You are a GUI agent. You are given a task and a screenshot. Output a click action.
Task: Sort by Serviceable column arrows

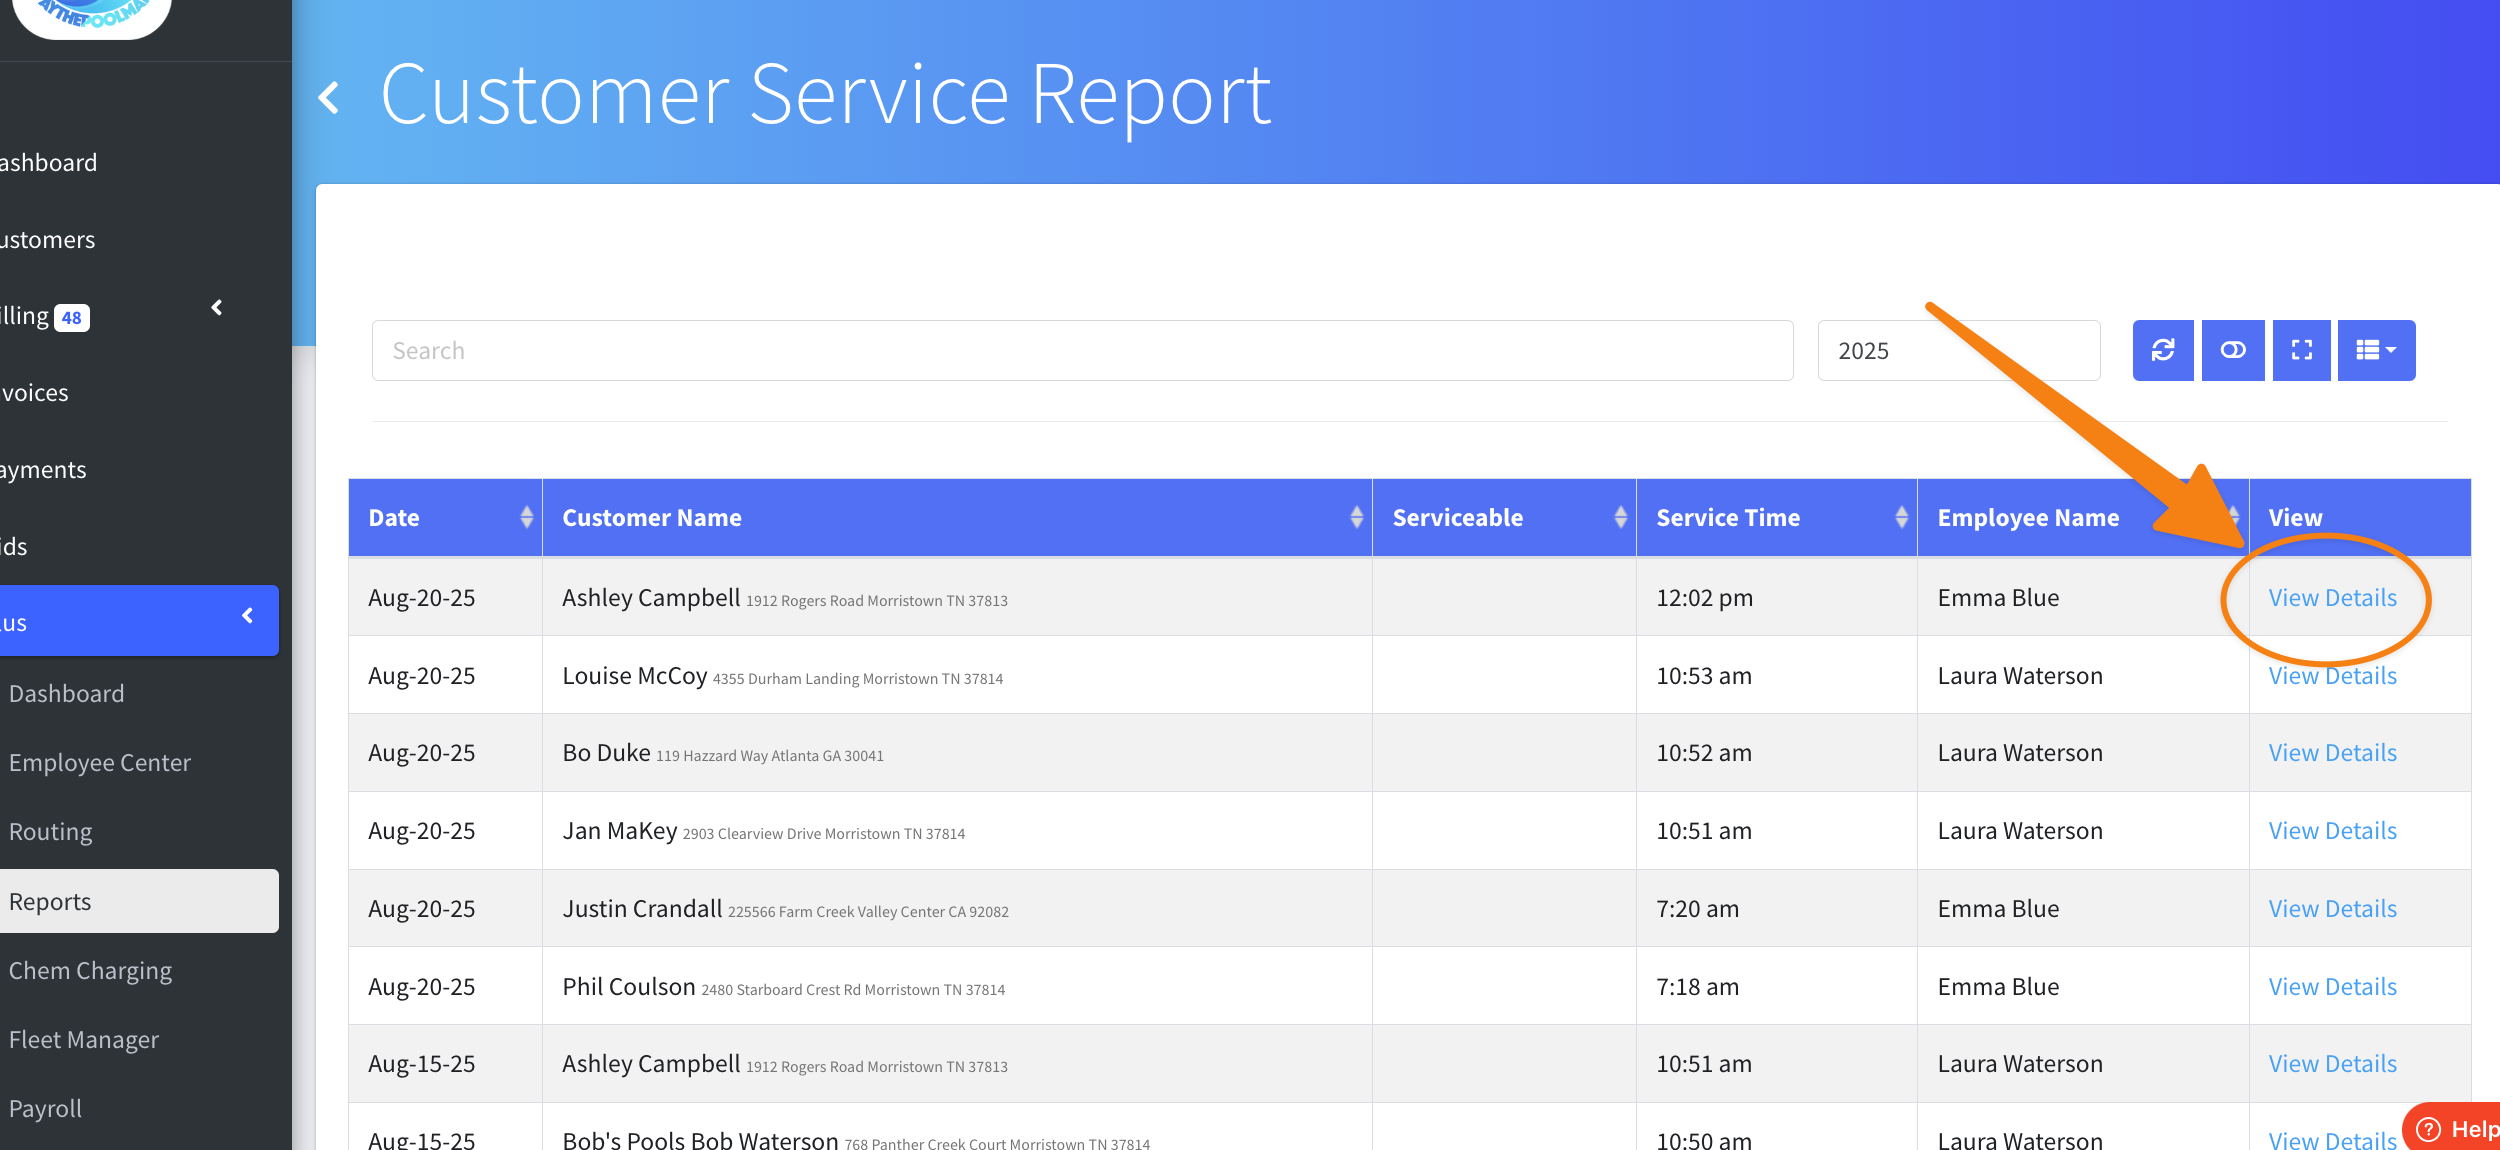[x=1620, y=517]
